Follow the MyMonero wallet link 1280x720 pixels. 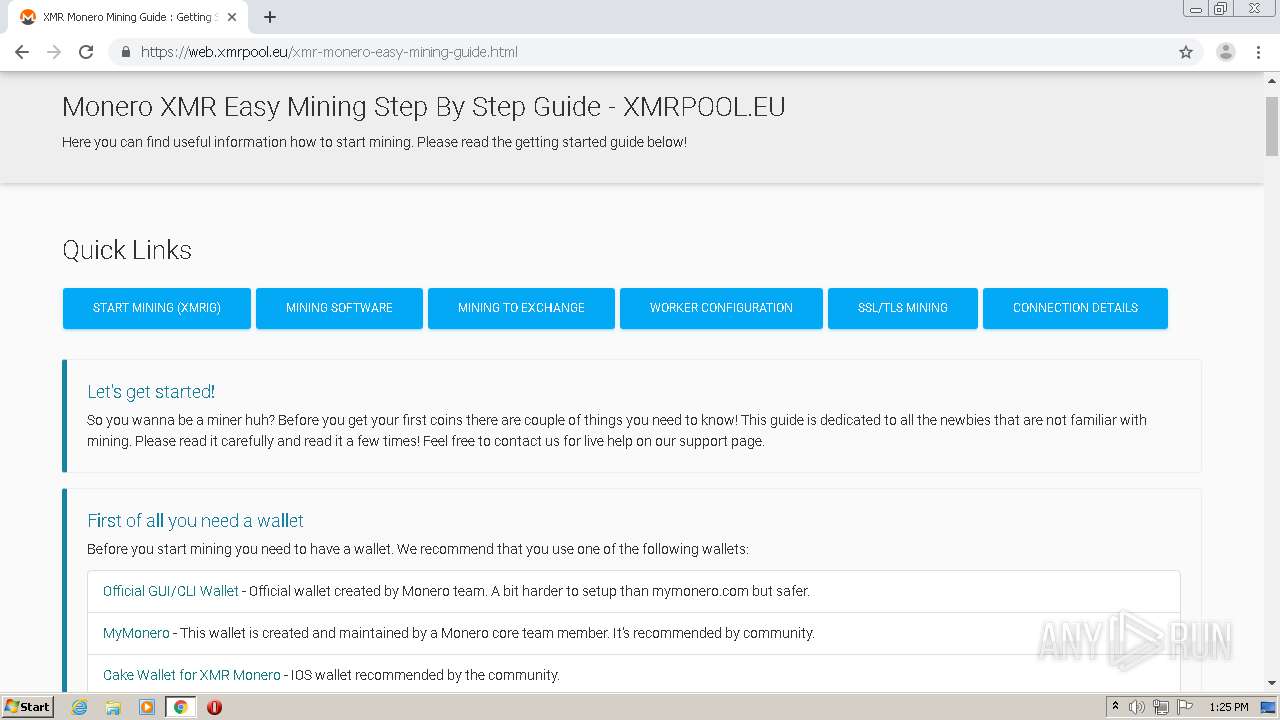pos(136,633)
